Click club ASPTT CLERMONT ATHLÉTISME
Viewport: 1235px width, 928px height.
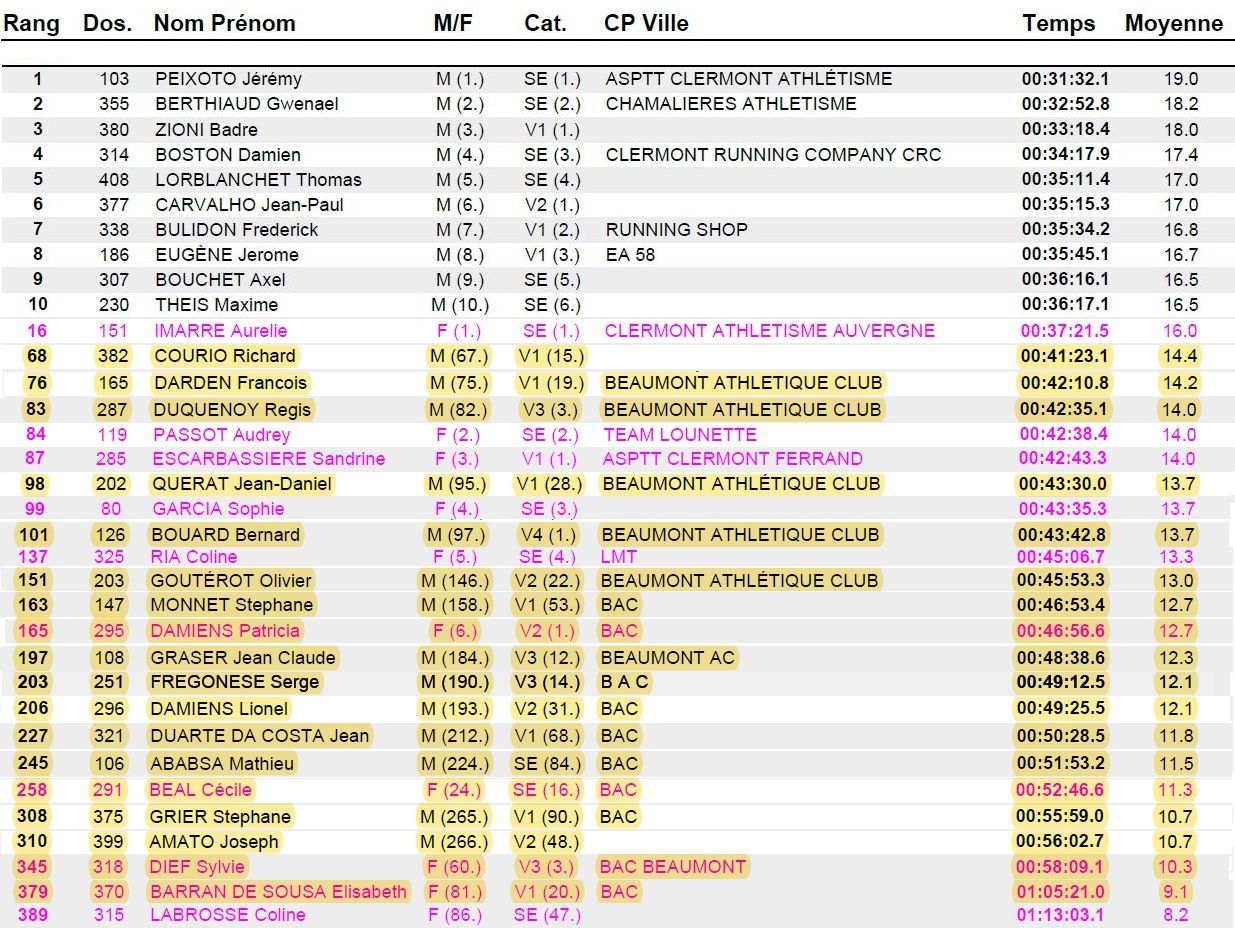click(x=749, y=79)
